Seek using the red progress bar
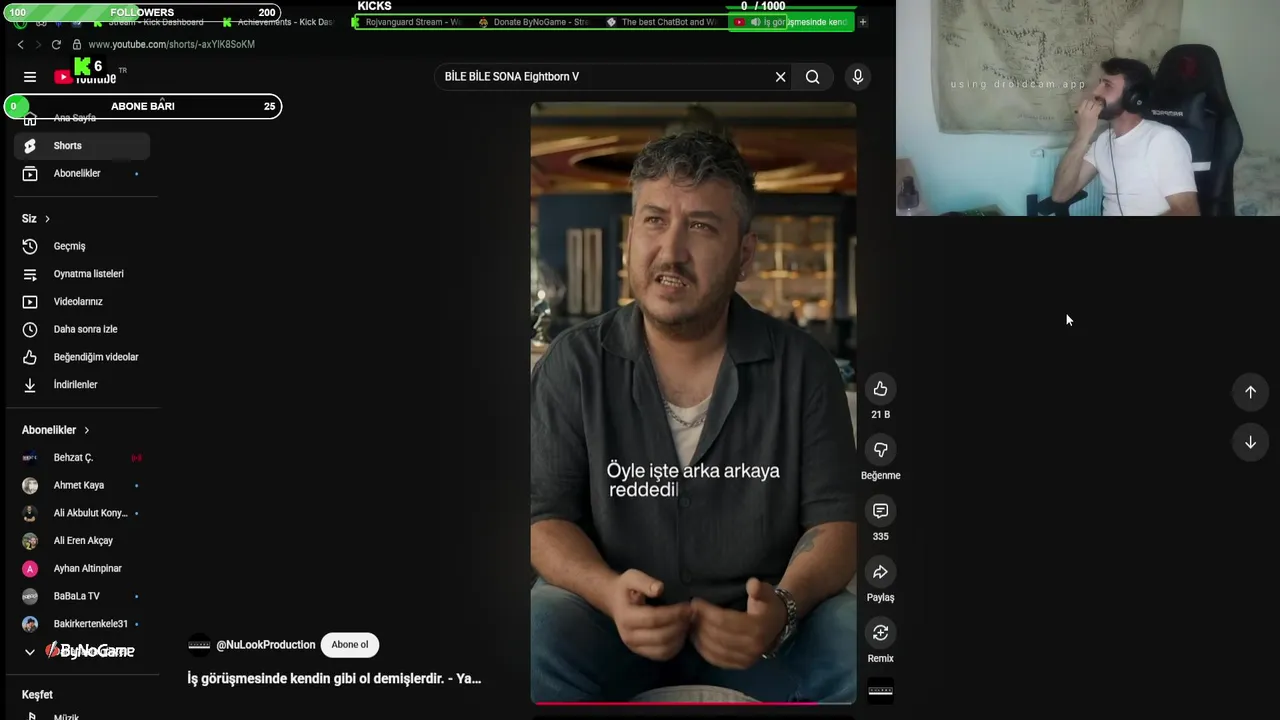 pos(693,703)
